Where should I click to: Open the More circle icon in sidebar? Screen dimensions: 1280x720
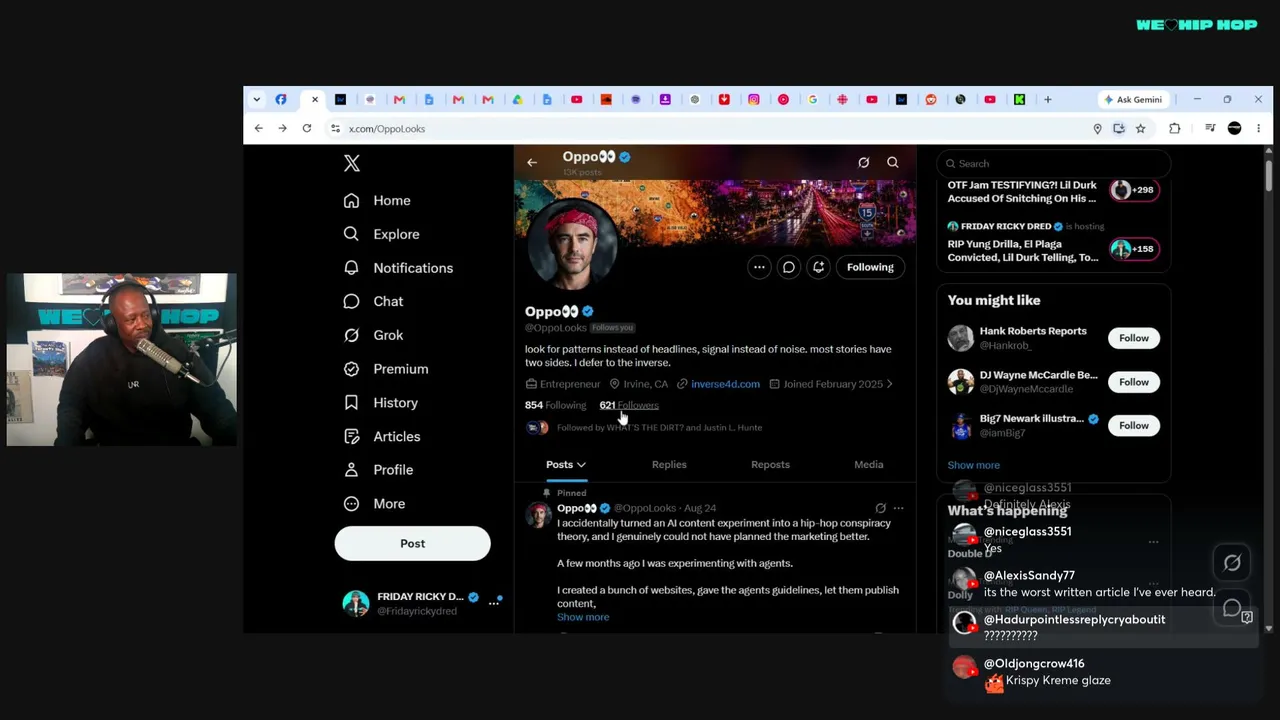[x=351, y=504]
